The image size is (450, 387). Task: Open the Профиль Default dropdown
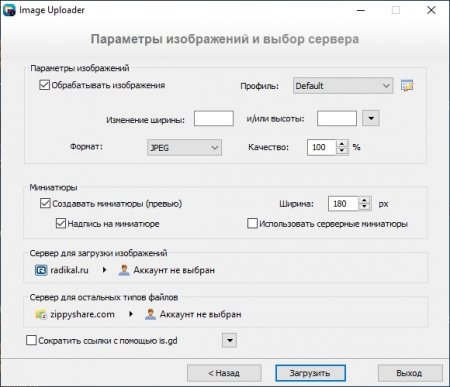(343, 86)
